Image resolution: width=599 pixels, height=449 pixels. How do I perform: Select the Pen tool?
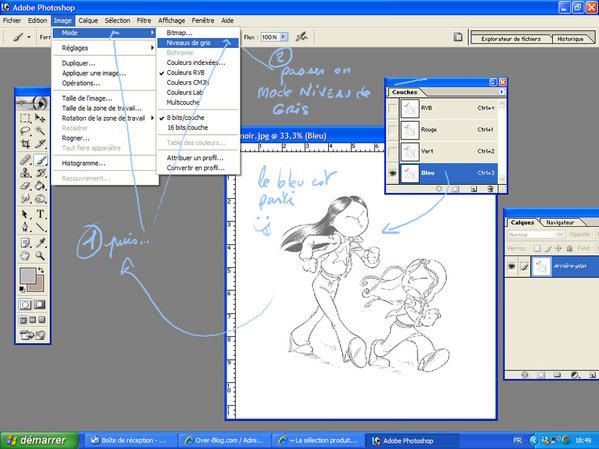[25, 227]
